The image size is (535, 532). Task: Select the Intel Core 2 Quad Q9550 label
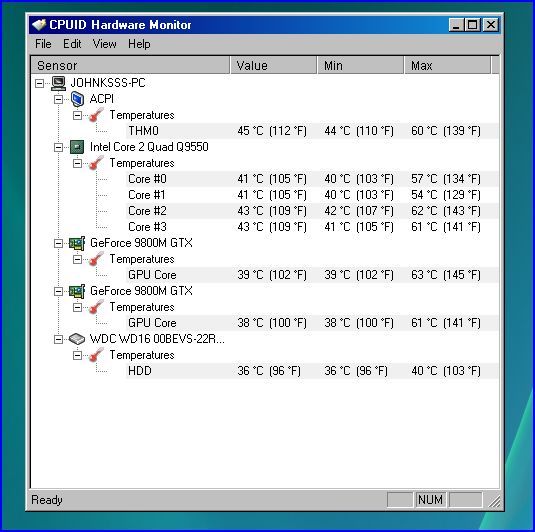[x=149, y=147]
